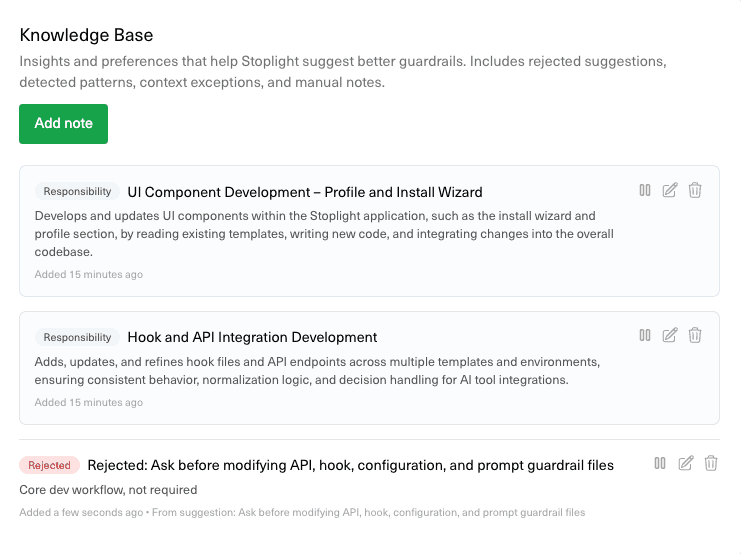Pause the Rejected guardrail suggestion entry
This screenshot has height=554, width=741.
click(x=660, y=463)
